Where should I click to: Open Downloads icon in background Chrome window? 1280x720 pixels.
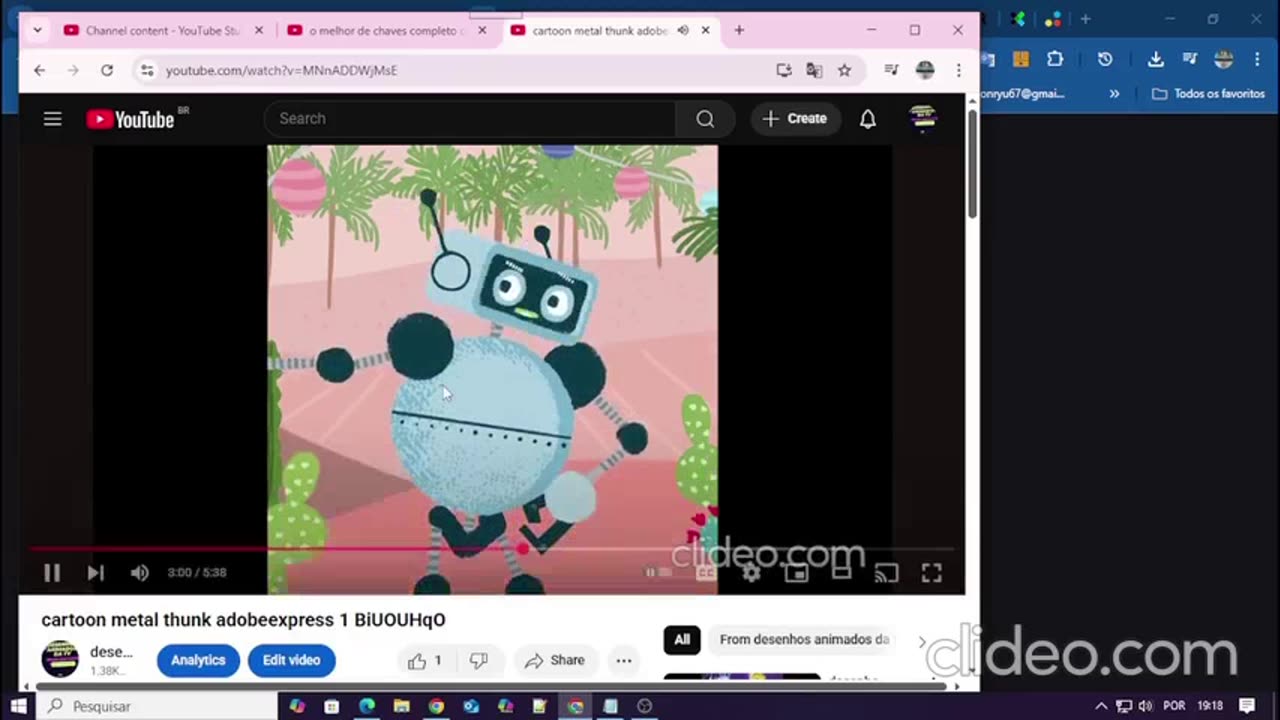point(1155,59)
